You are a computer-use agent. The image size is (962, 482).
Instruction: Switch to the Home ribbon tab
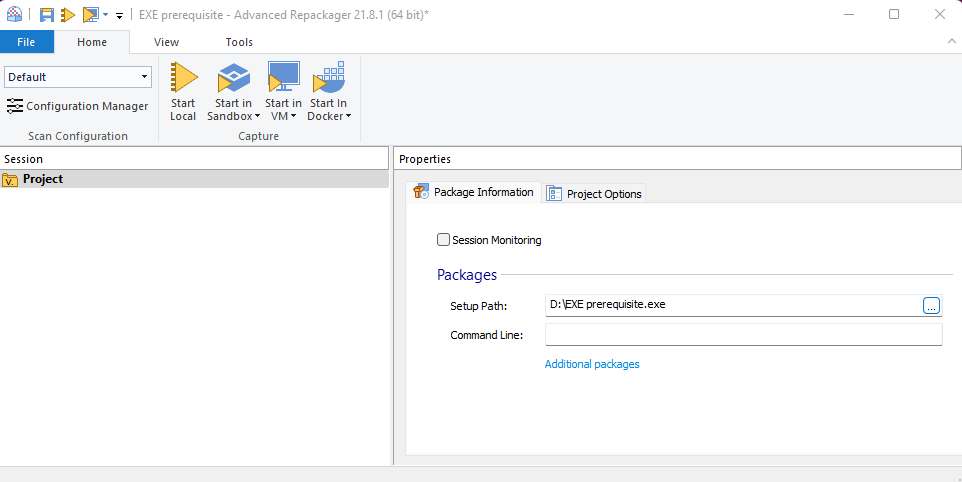(92, 42)
